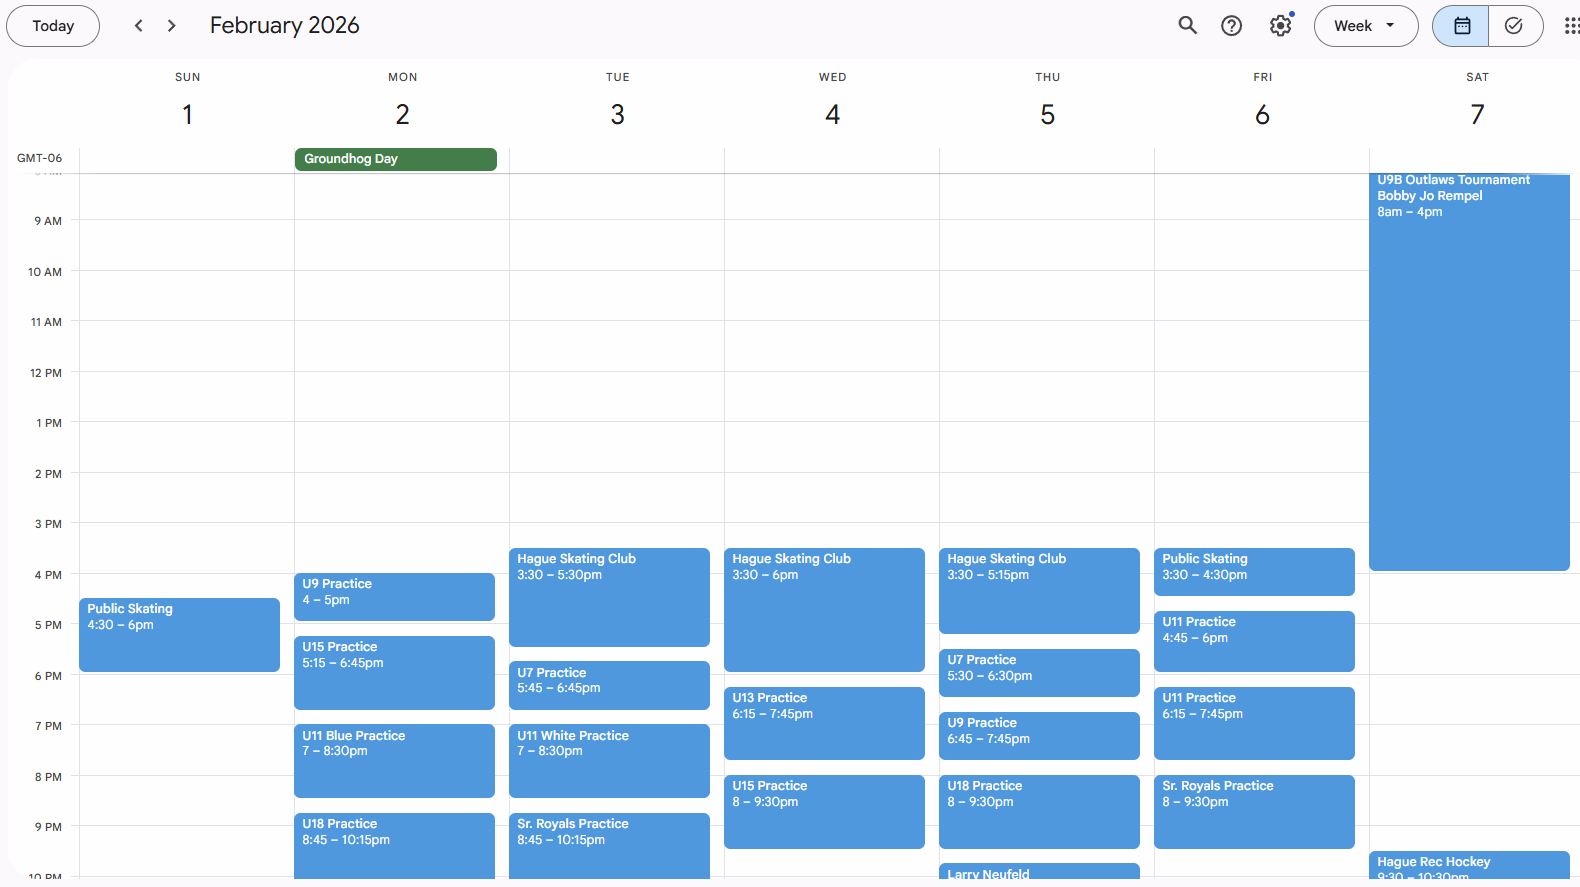Image resolution: width=1580 pixels, height=887 pixels.
Task: Open the Help support menu
Action: point(1231,26)
